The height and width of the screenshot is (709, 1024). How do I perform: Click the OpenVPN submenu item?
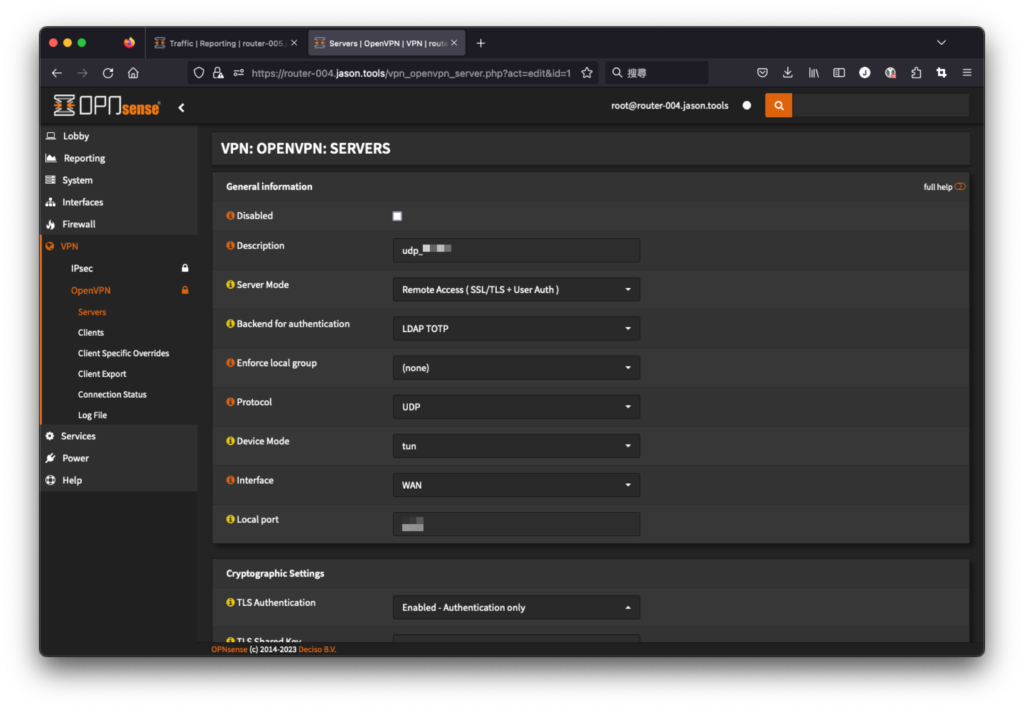point(119,291)
